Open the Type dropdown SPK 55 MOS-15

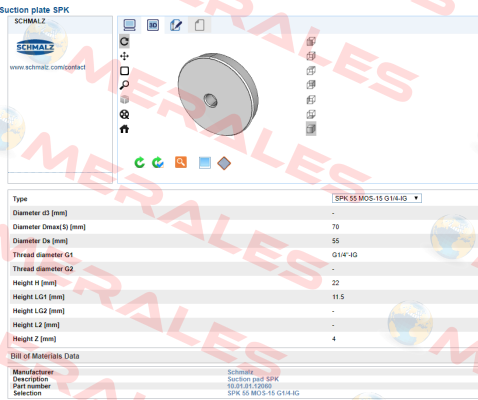coord(377,198)
